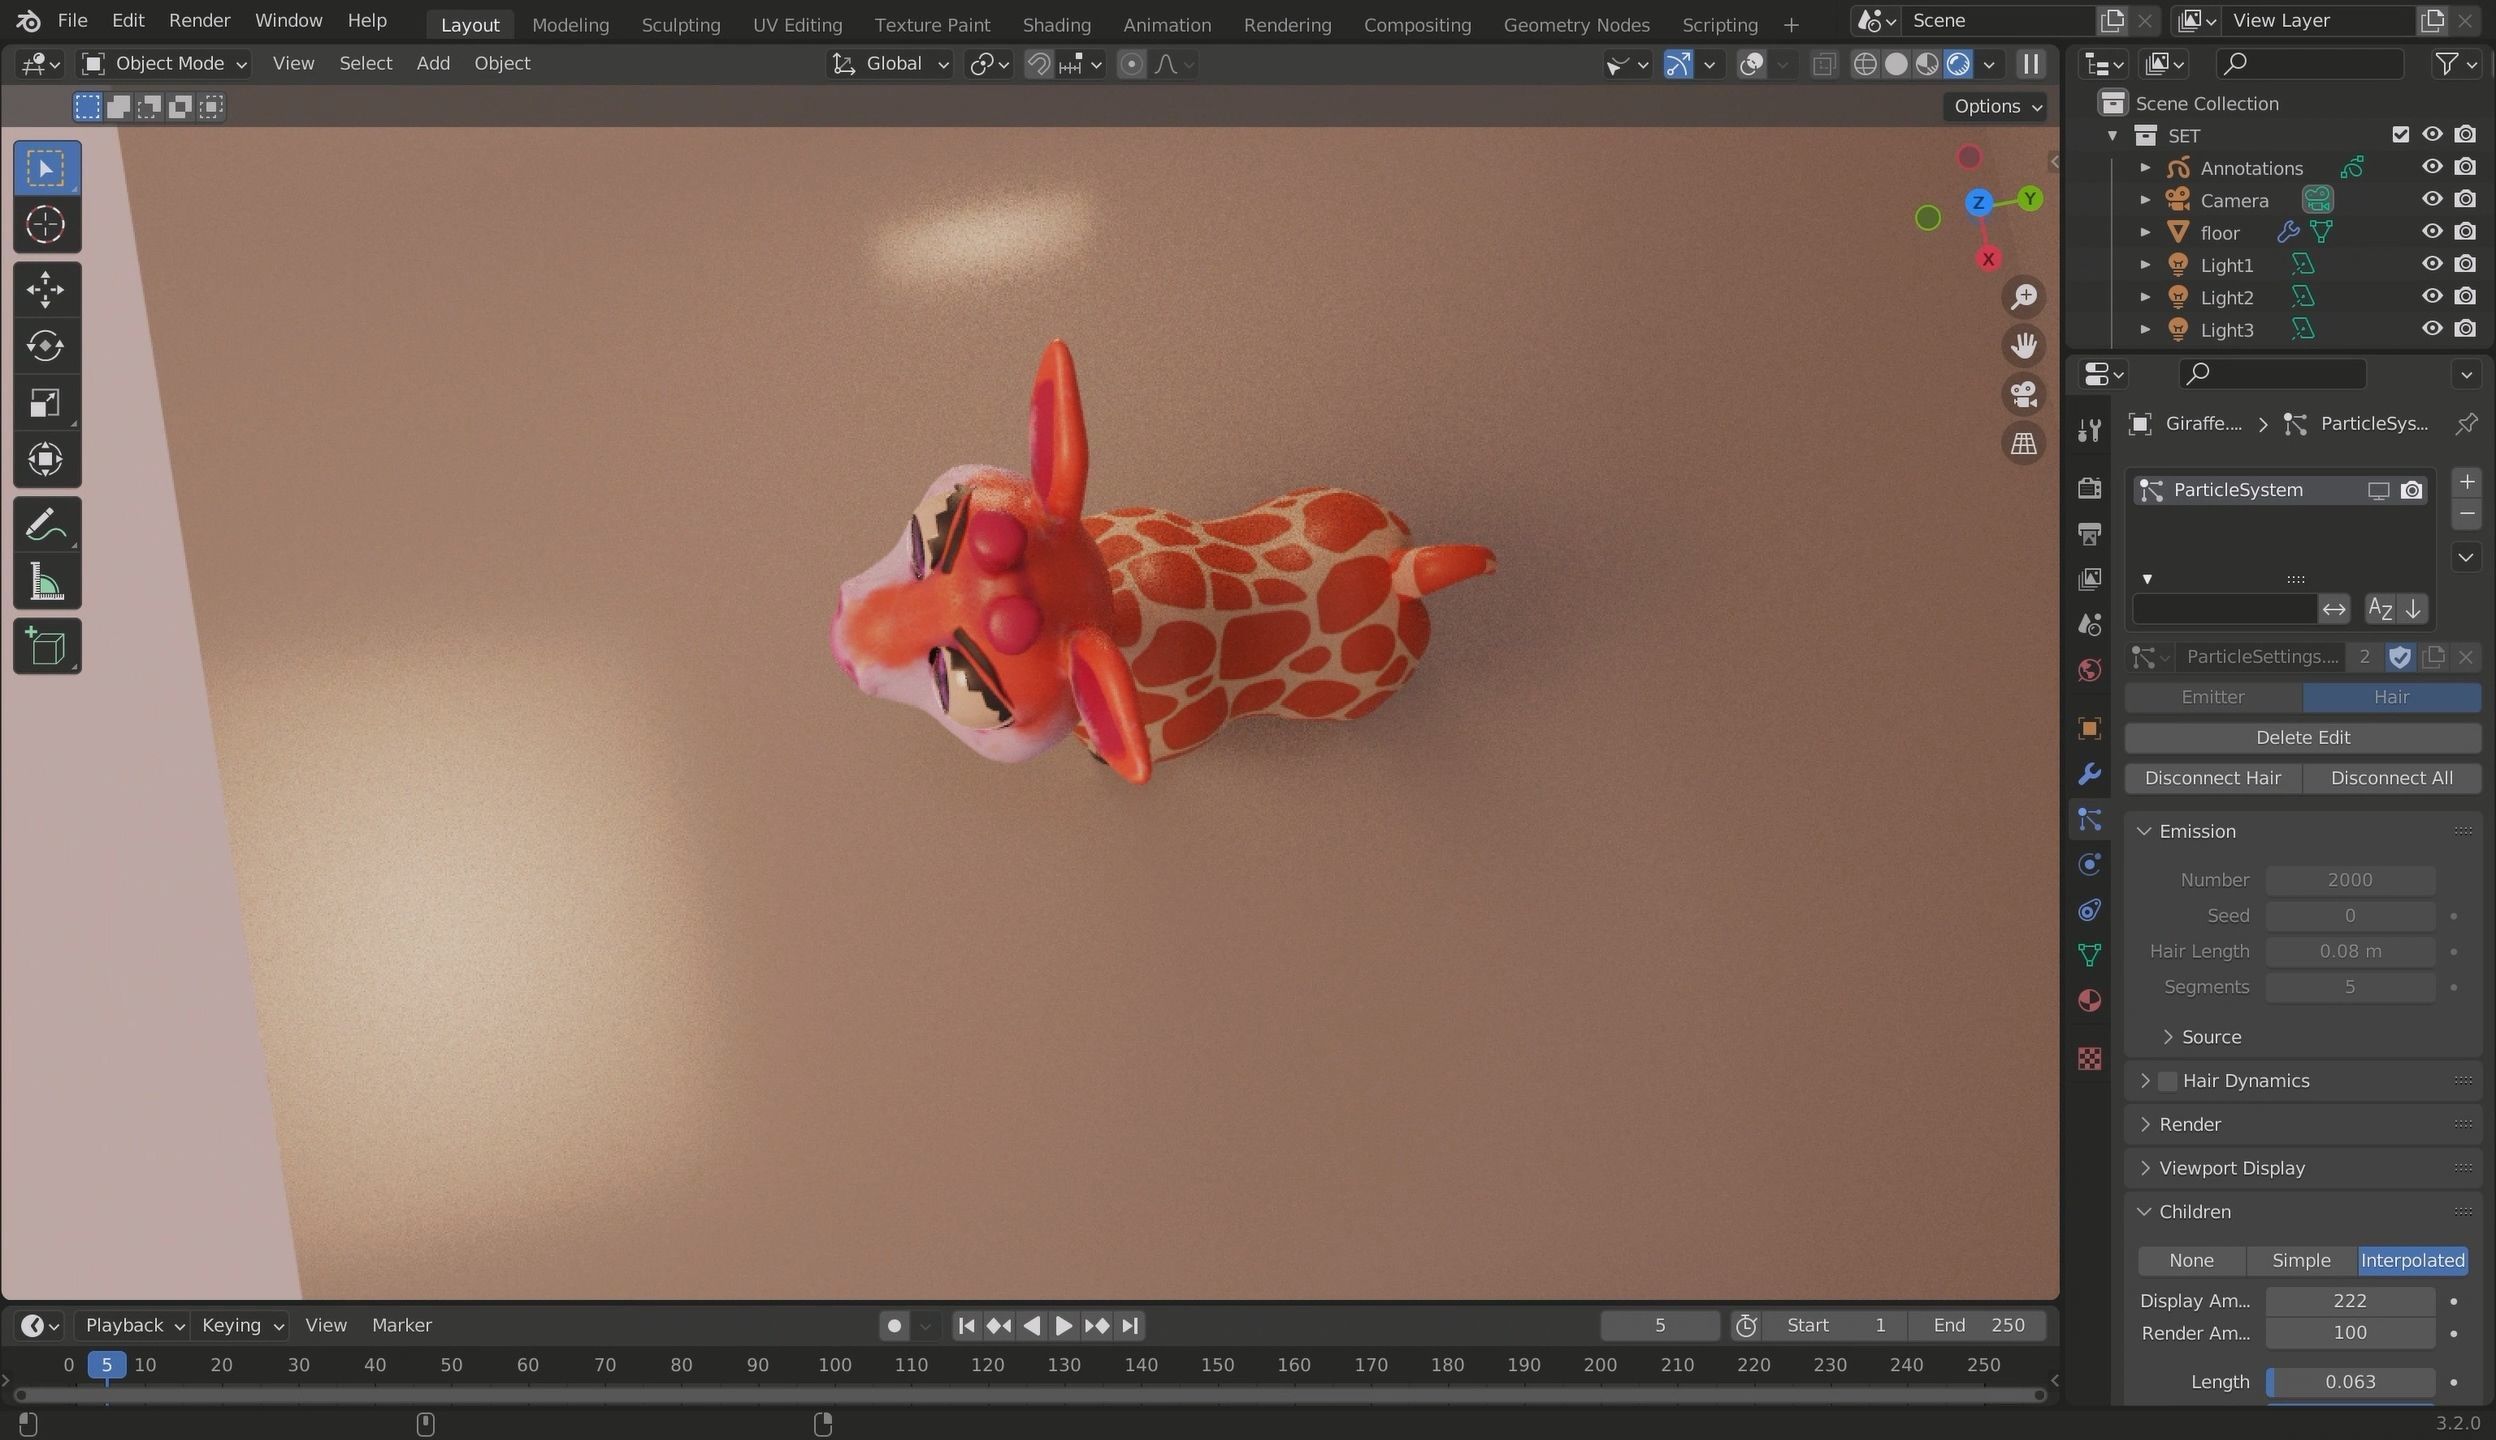Activate the Scale tool
2496x1440 pixels.
pyautogui.click(x=46, y=403)
